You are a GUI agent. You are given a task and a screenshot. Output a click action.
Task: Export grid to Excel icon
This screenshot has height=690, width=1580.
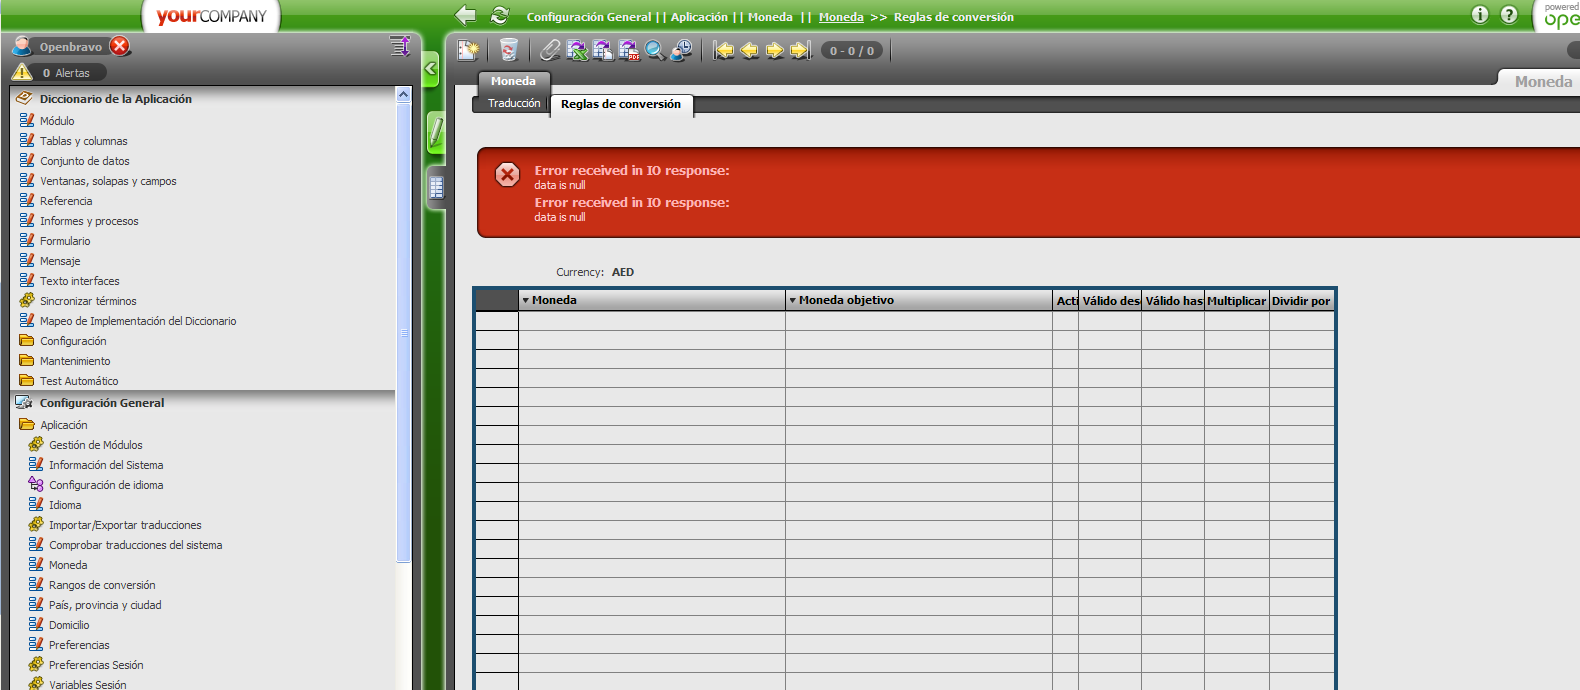click(x=577, y=50)
